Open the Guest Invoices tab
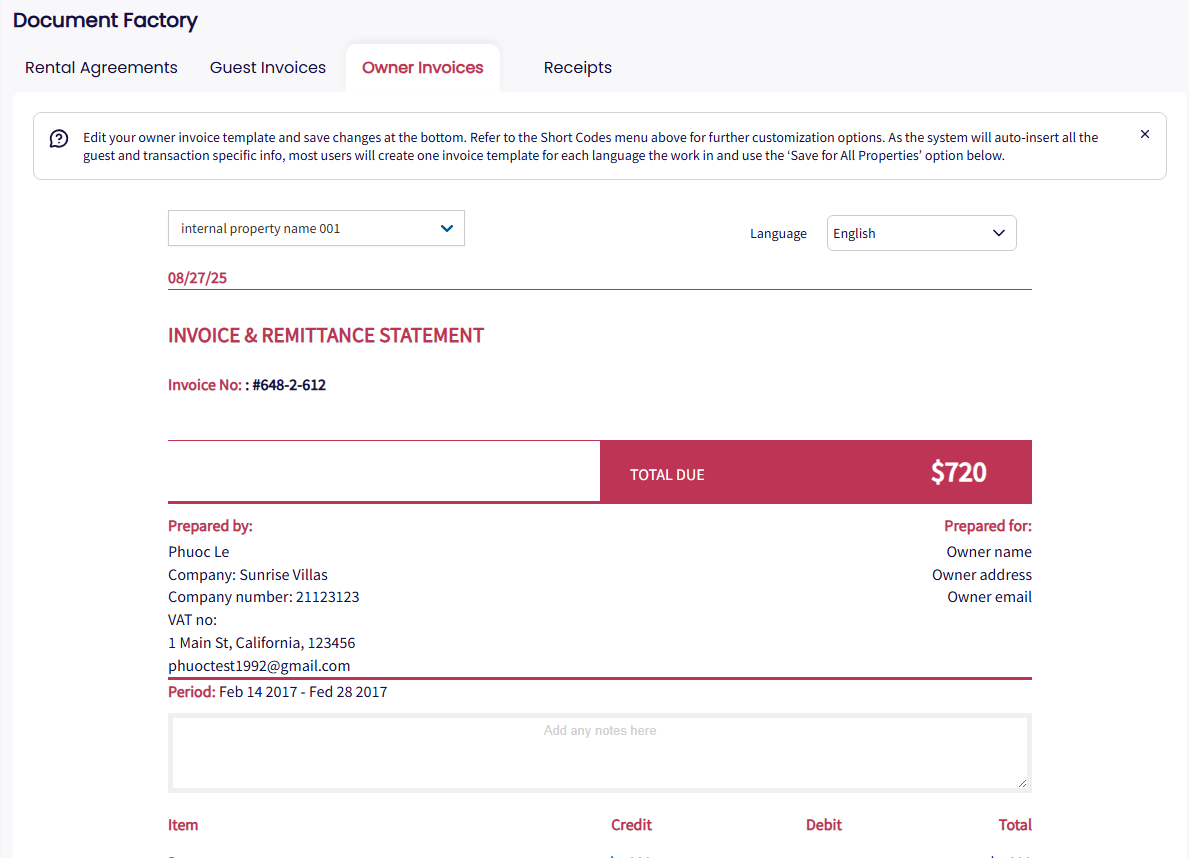 click(268, 68)
